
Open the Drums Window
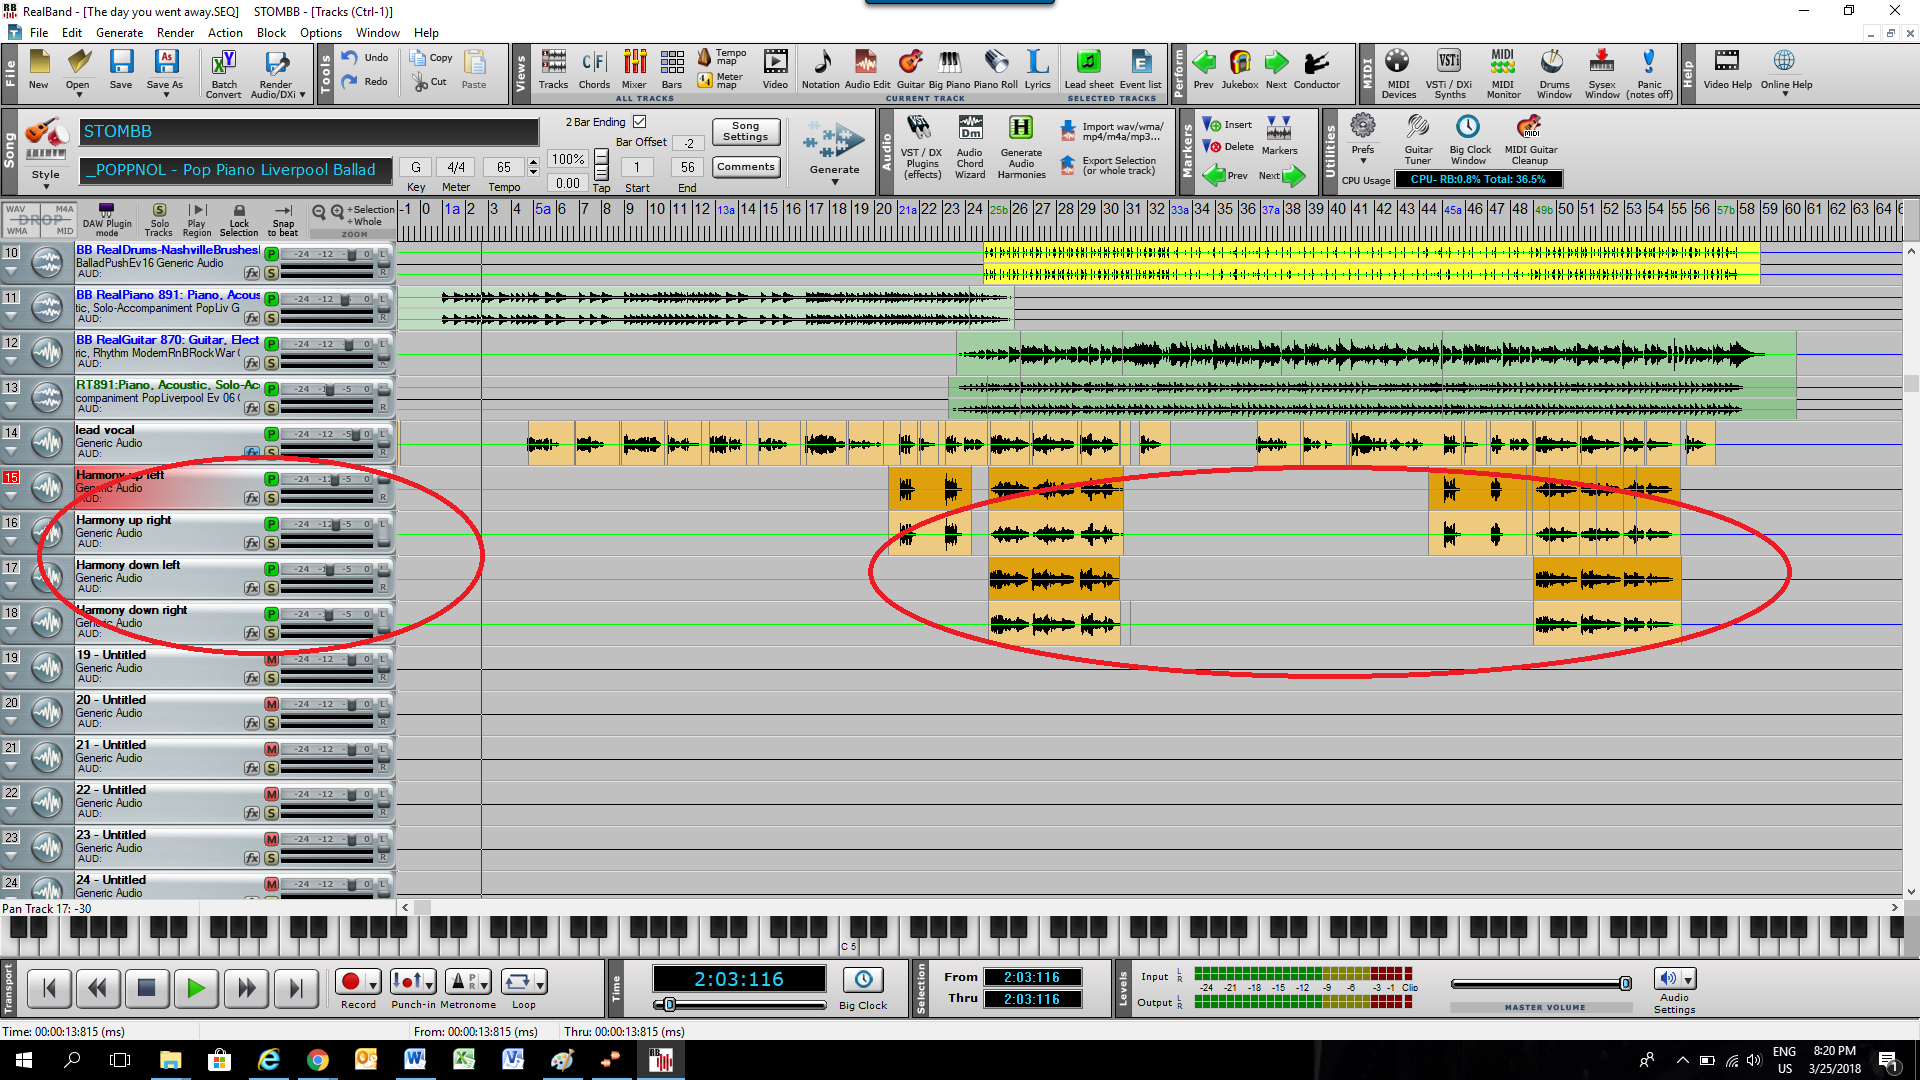click(x=1554, y=74)
